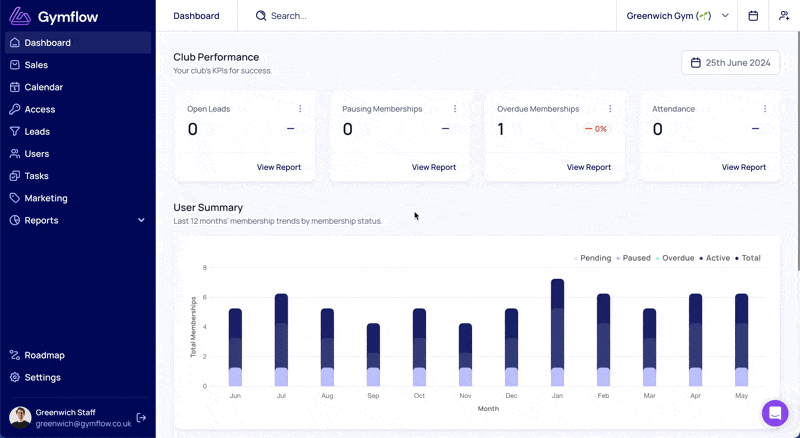Open Overdue Memberships three-dot menu
The height and width of the screenshot is (438, 800).
click(x=610, y=109)
